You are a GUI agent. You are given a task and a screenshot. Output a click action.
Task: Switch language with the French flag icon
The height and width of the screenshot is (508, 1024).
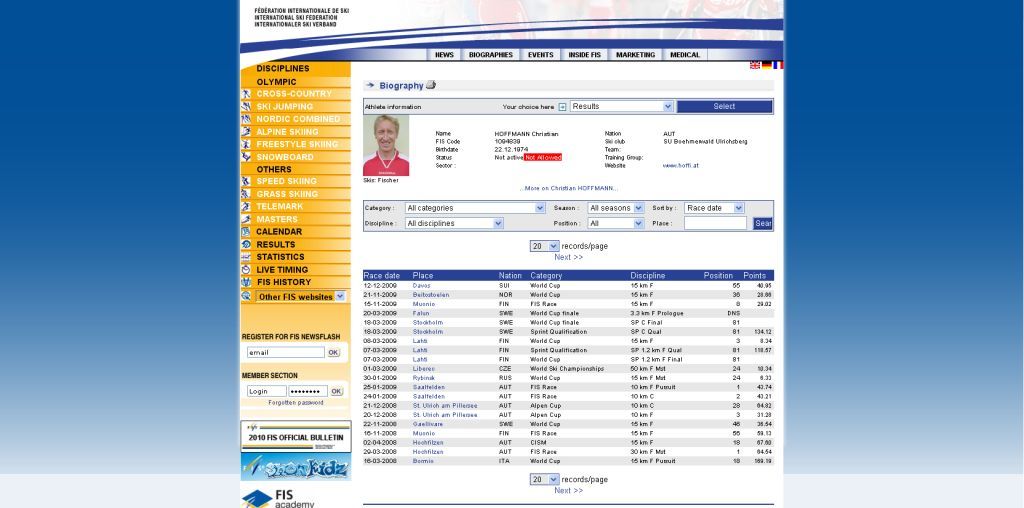(778, 65)
